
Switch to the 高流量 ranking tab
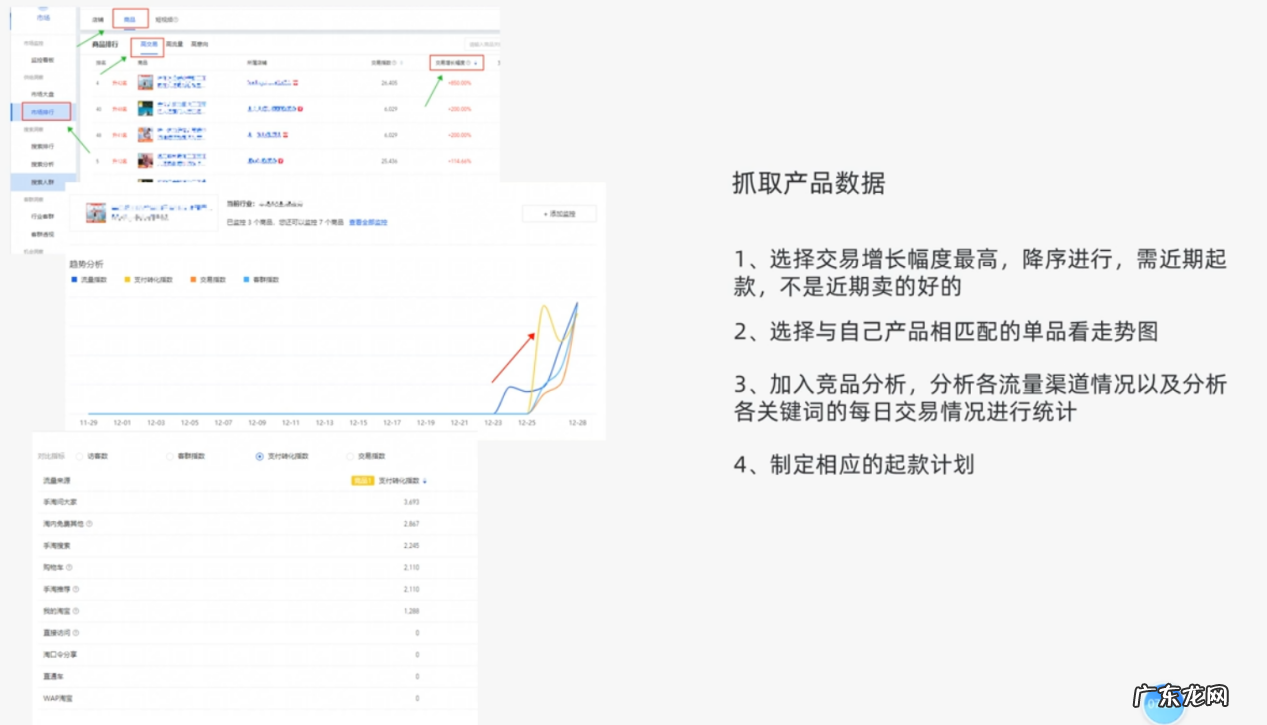tap(176, 44)
